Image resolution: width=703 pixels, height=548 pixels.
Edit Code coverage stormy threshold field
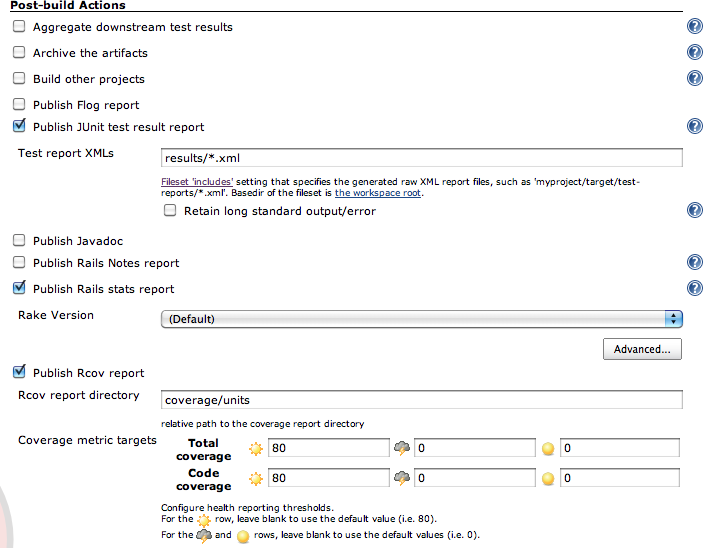(x=474, y=478)
